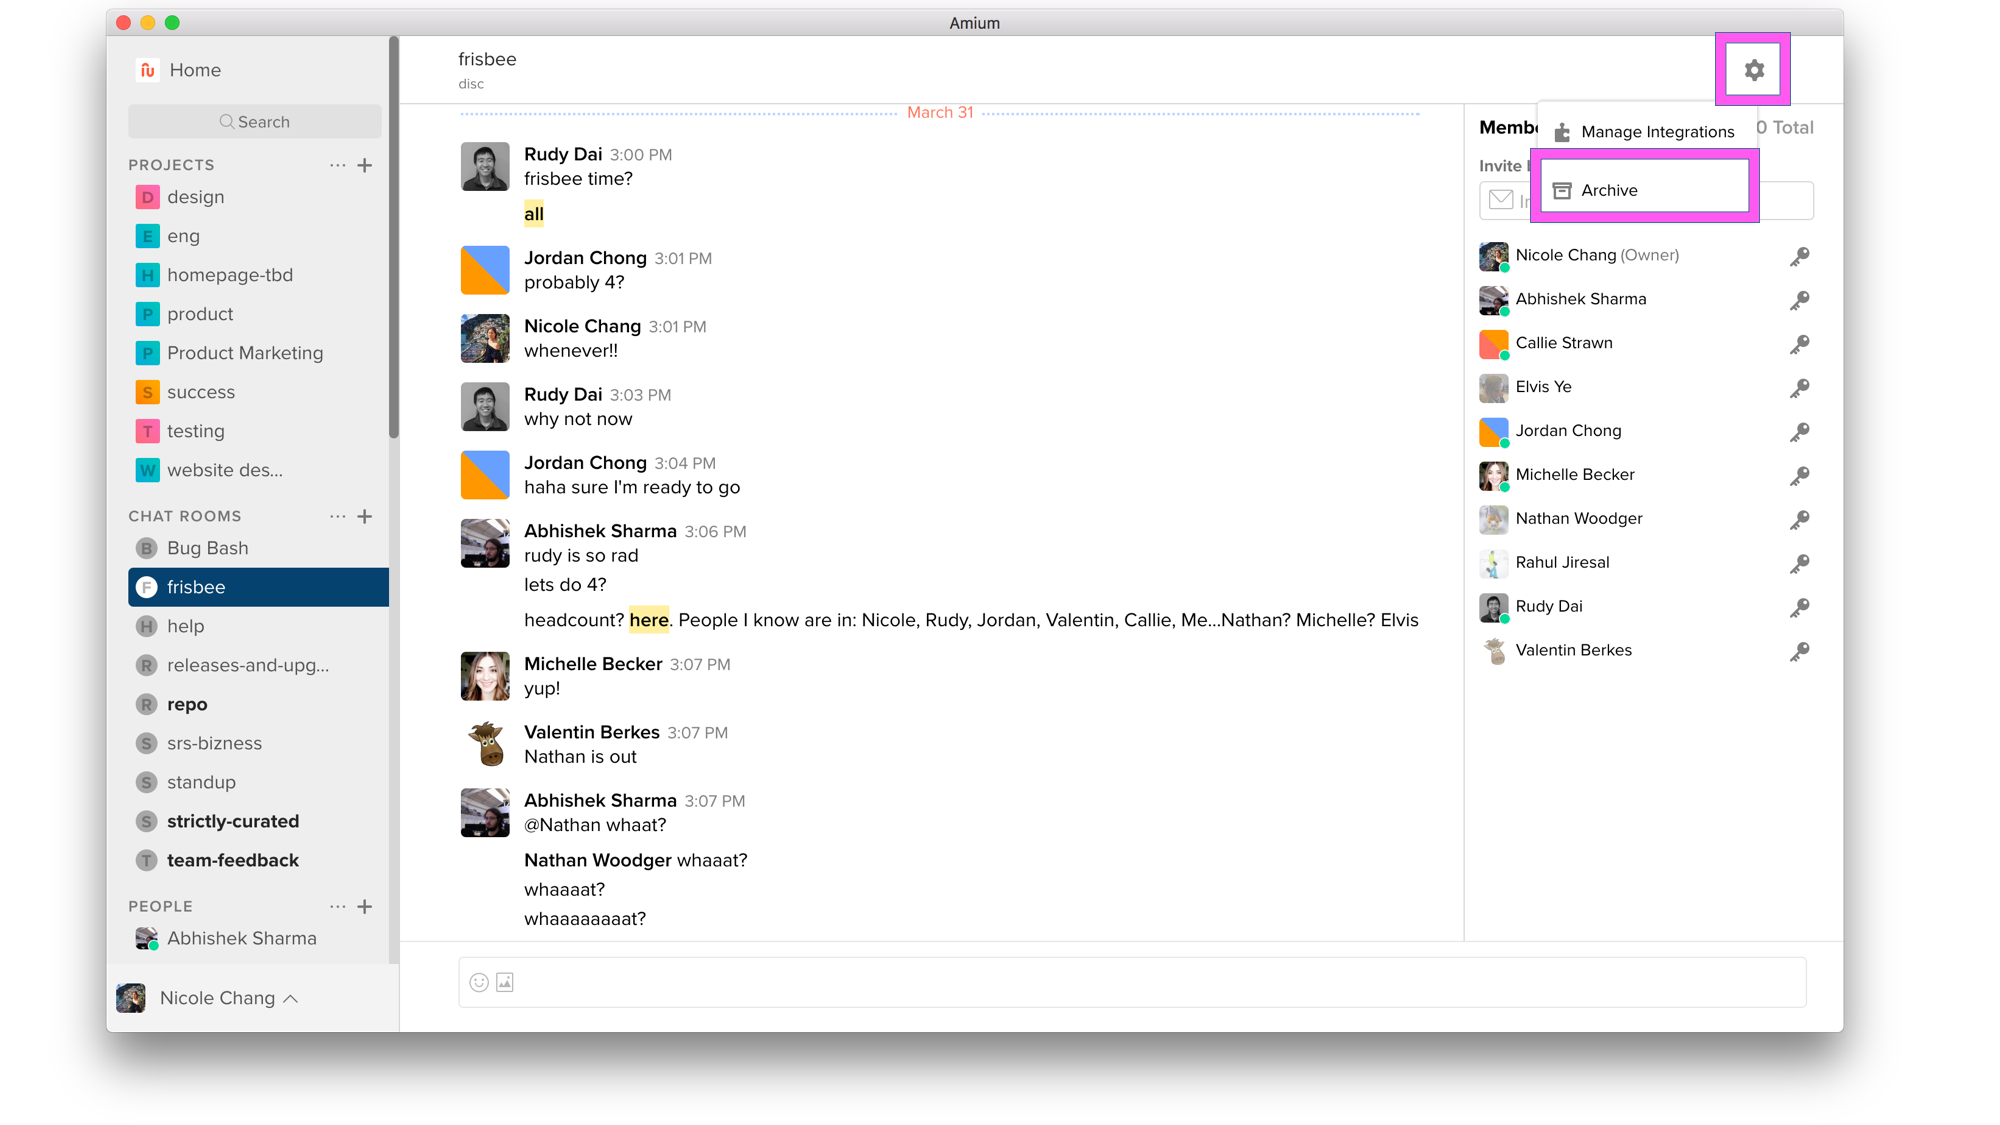Select Manage Integrations menu entry

[x=1645, y=132]
